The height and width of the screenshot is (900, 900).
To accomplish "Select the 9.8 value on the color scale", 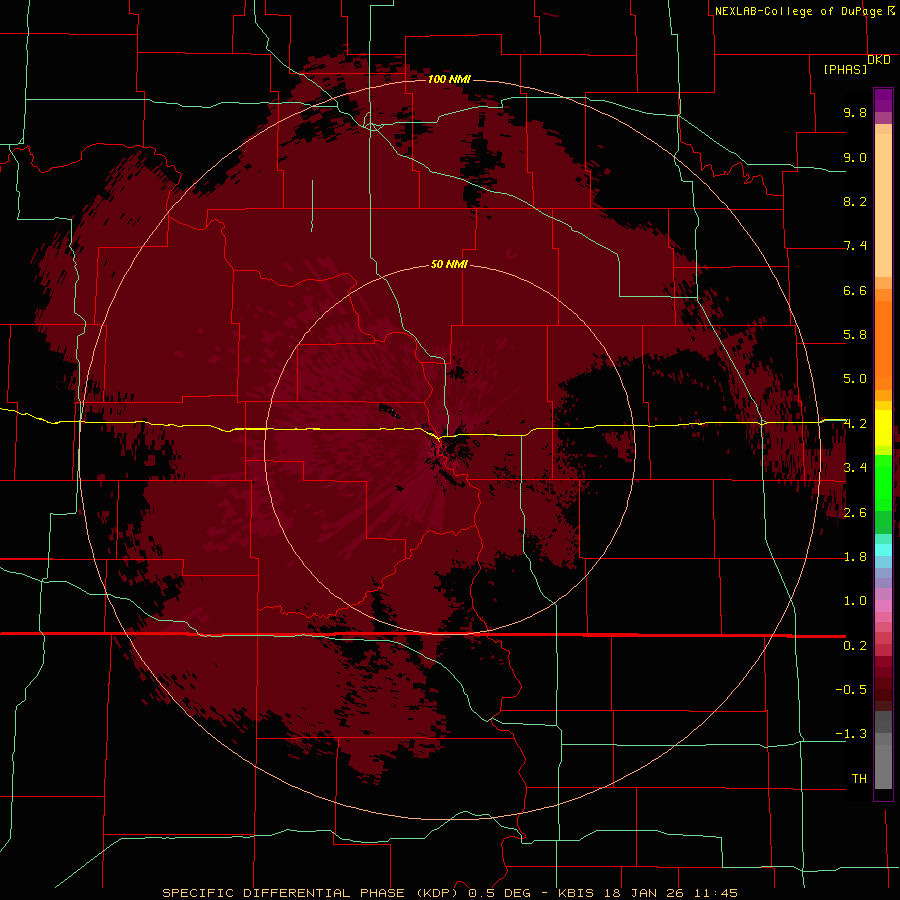I will 855,112.
